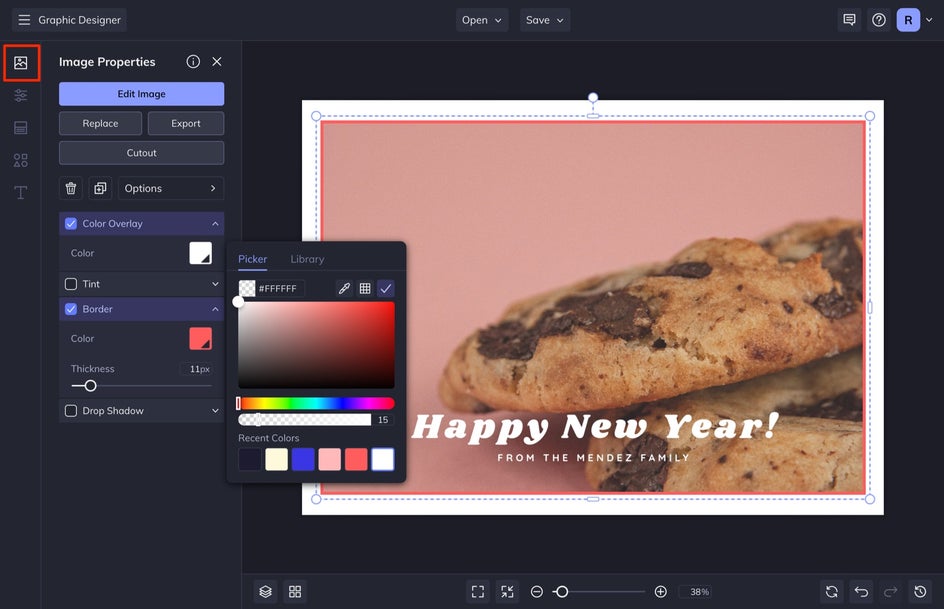
Task: Click the fit to screen icon
Action: (x=478, y=592)
